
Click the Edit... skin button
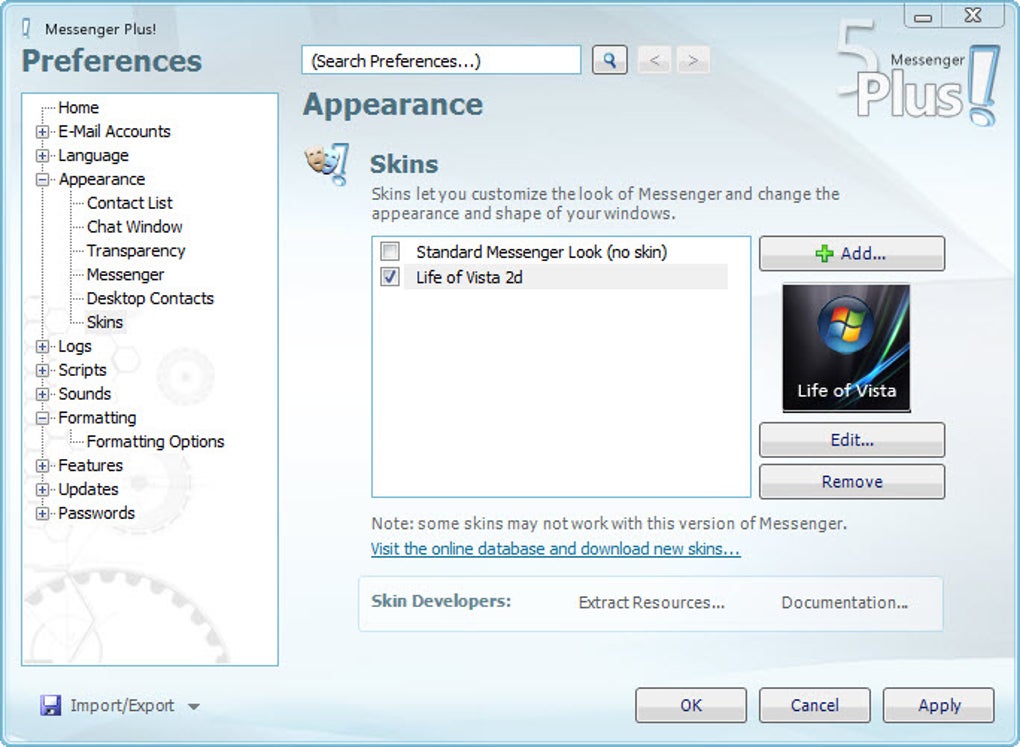852,440
